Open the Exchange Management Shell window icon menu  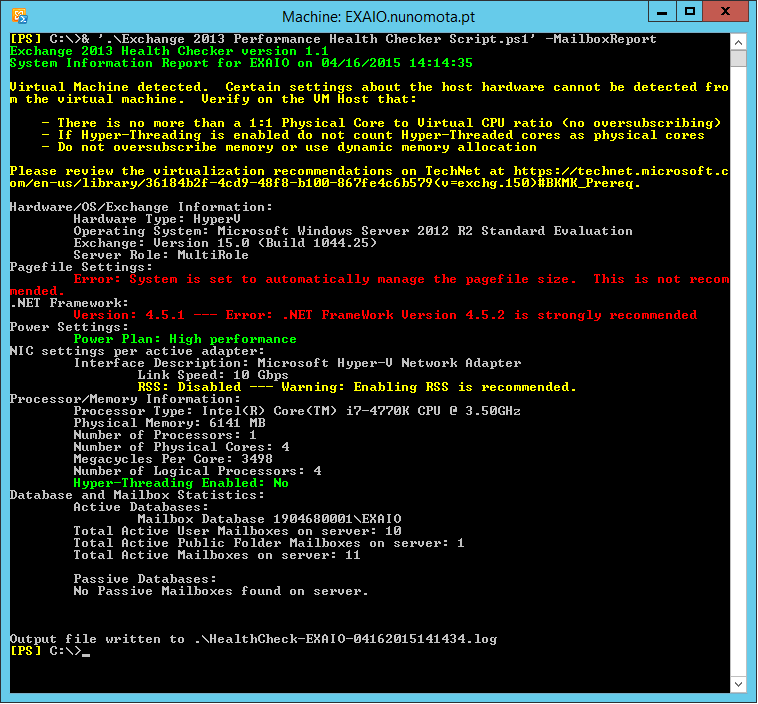coord(20,16)
